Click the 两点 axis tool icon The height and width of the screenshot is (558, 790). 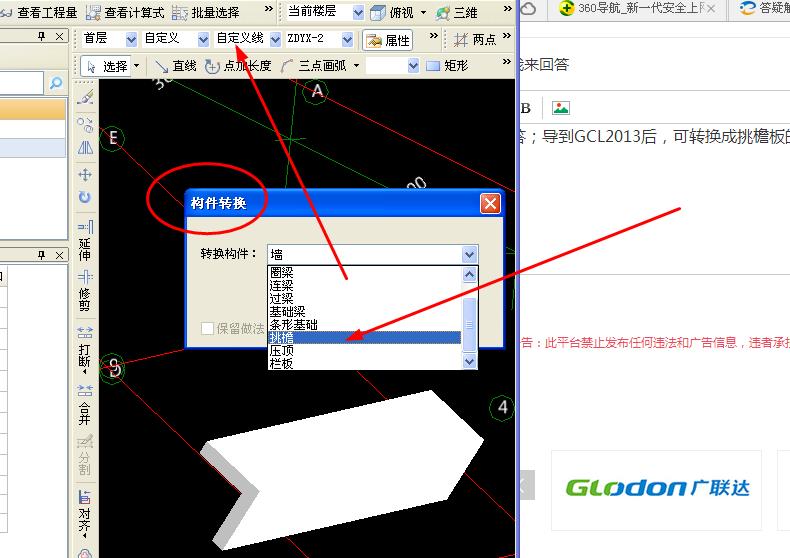pyautogui.click(x=460, y=40)
